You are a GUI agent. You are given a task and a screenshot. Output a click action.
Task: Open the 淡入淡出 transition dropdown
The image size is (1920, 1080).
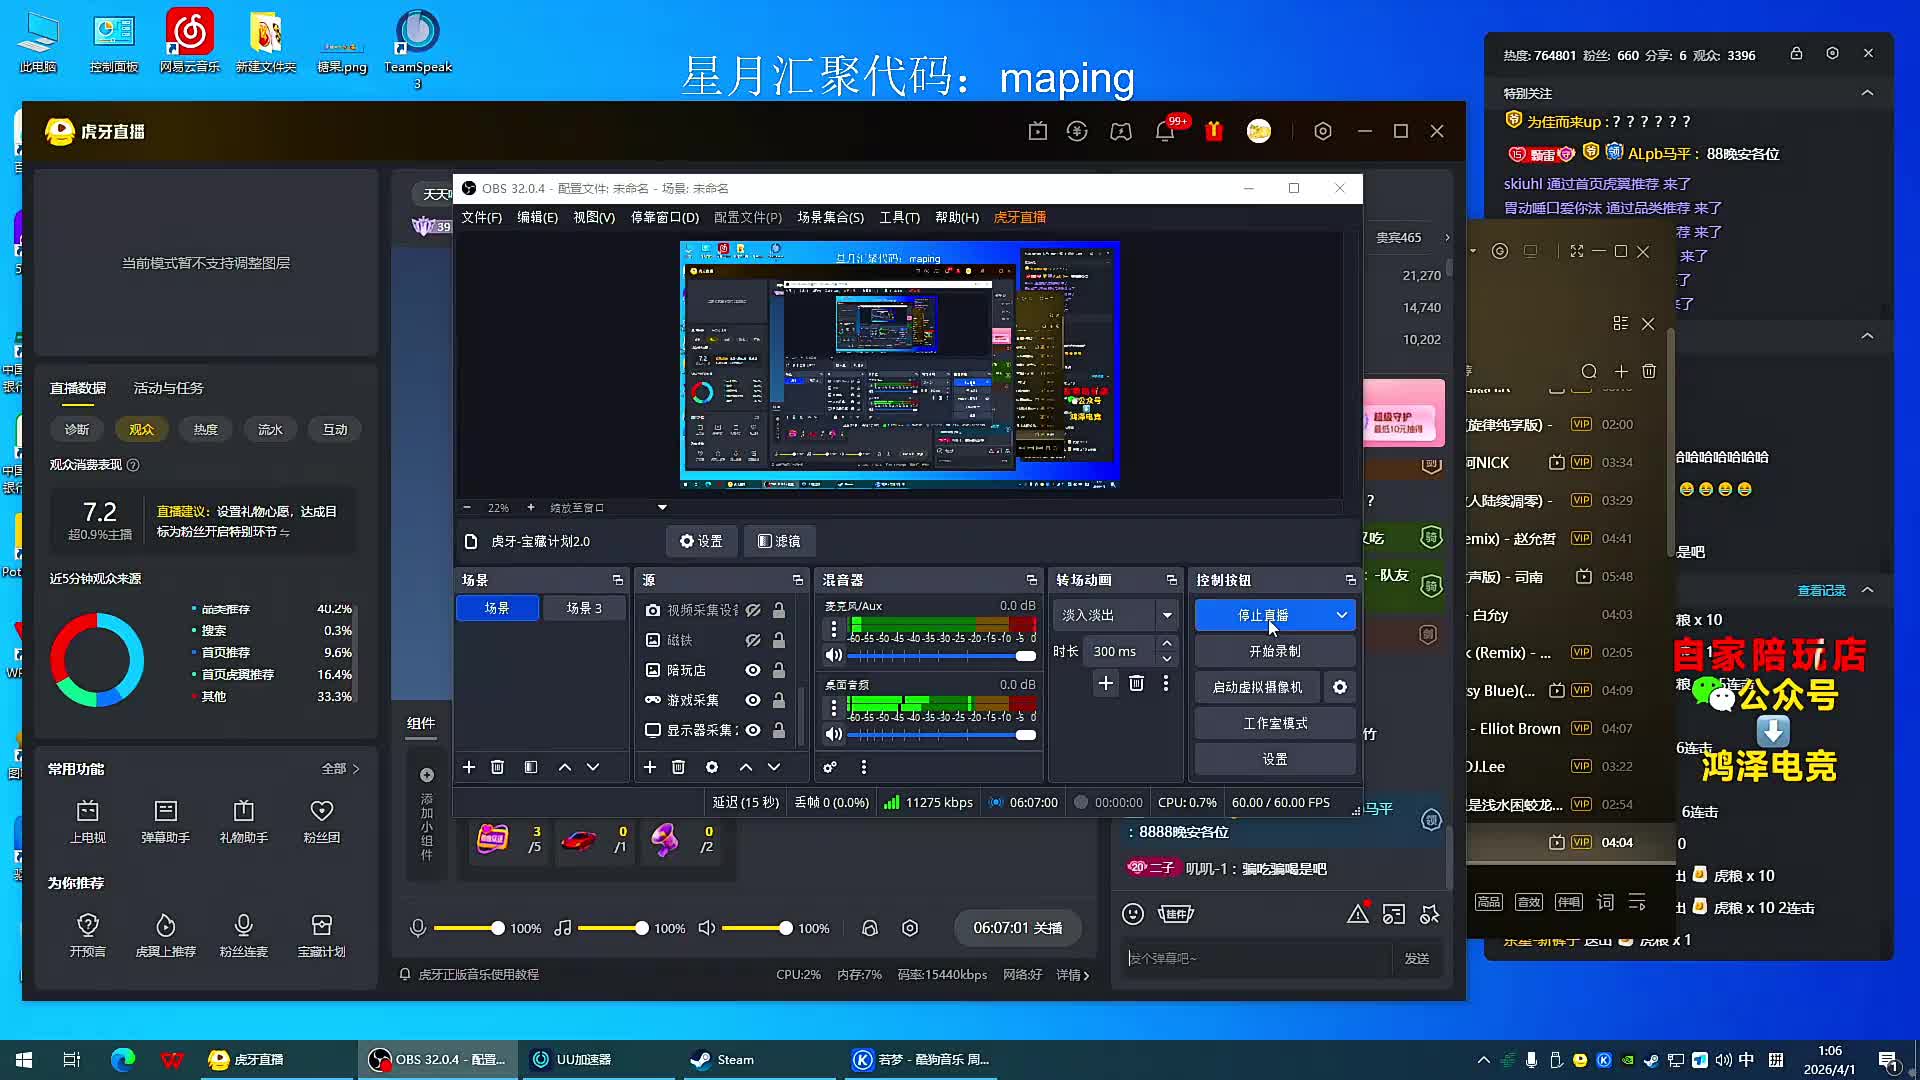(x=1166, y=615)
